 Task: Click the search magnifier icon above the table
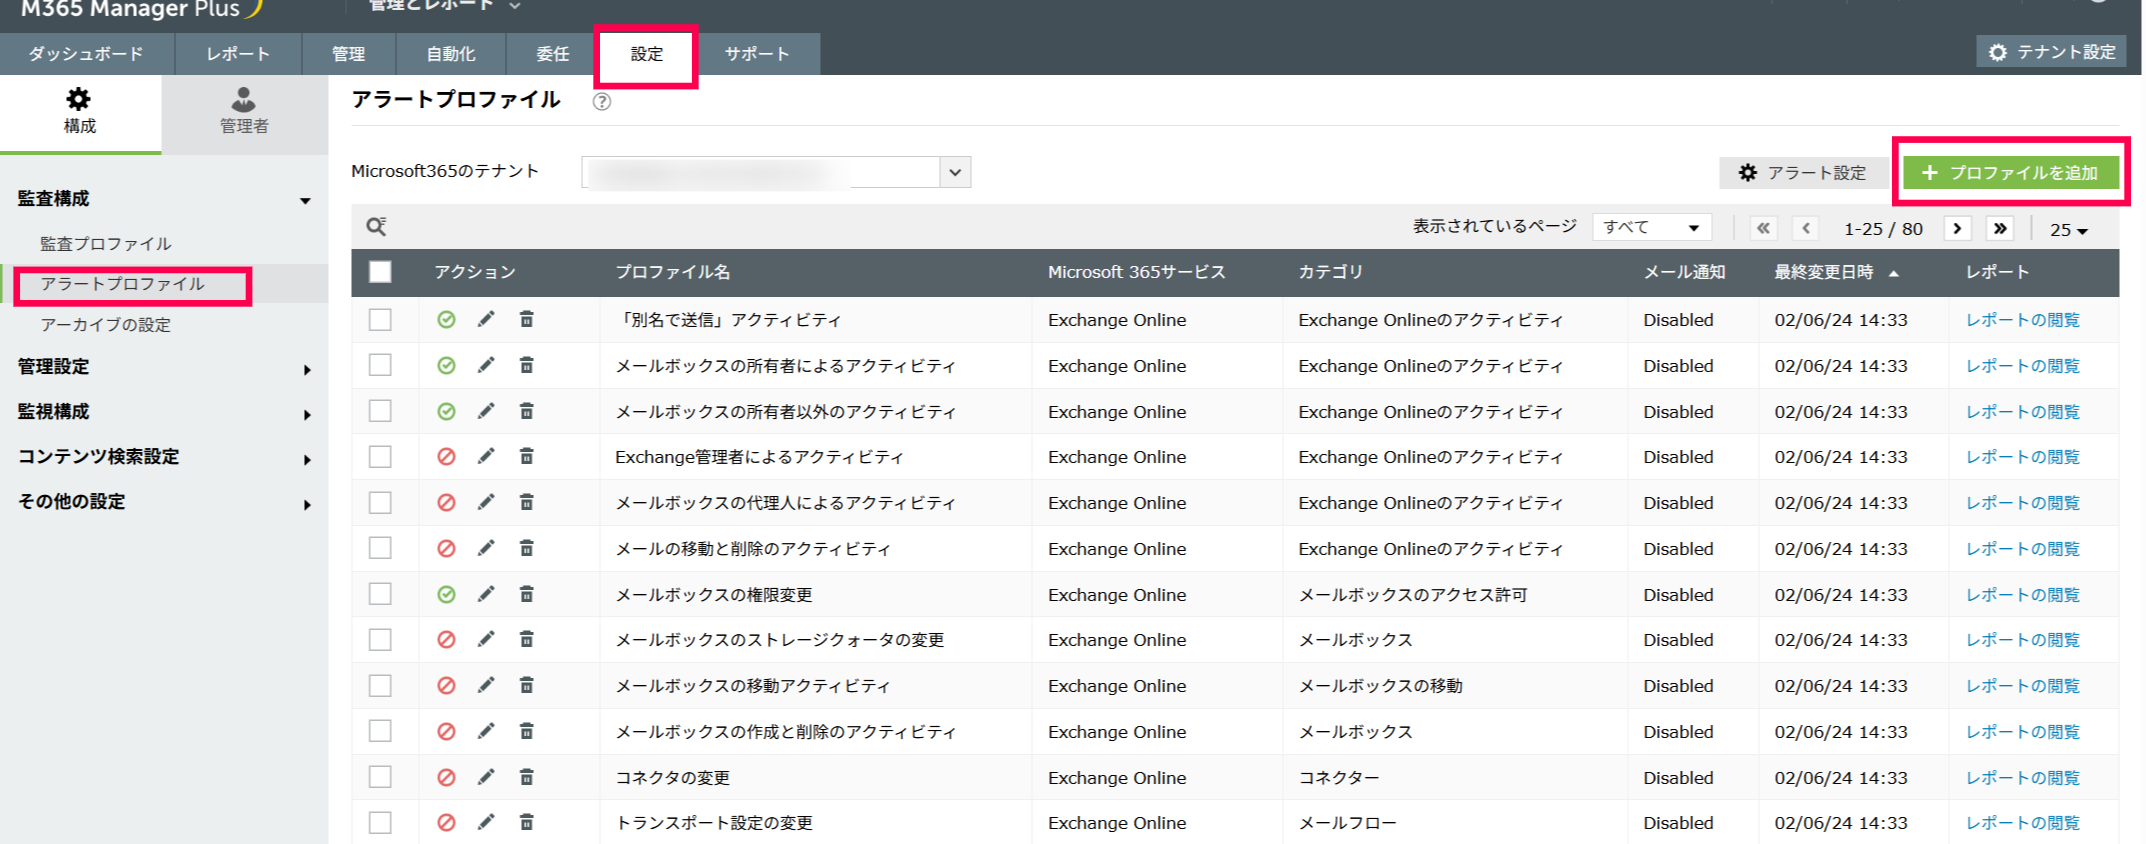coord(376,227)
